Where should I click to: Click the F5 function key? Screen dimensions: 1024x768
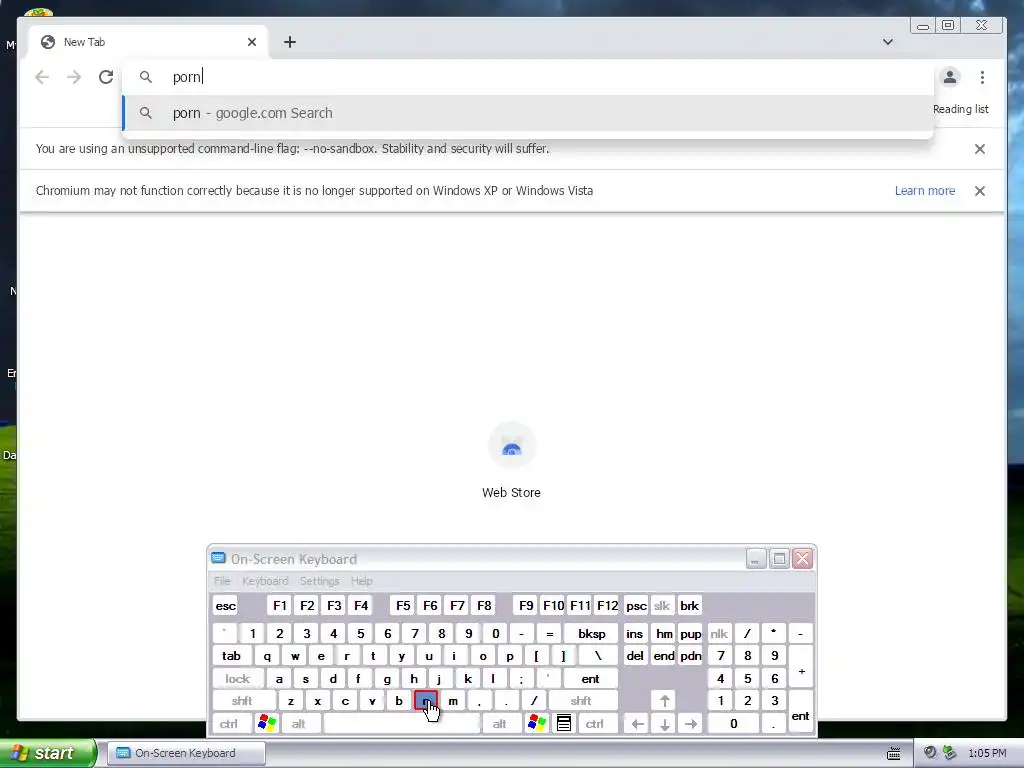coord(403,605)
